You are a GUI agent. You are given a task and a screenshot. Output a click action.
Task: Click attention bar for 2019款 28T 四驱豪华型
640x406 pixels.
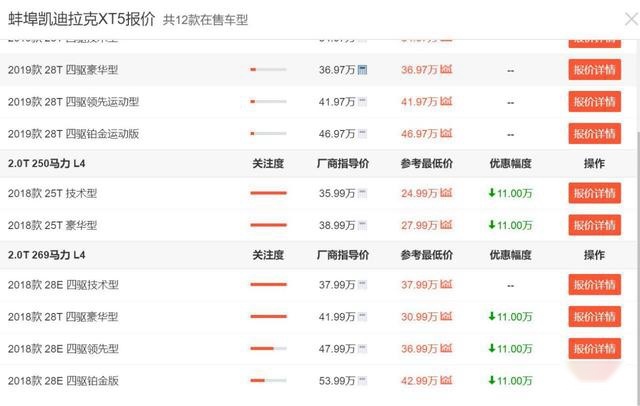click(269, 70)
